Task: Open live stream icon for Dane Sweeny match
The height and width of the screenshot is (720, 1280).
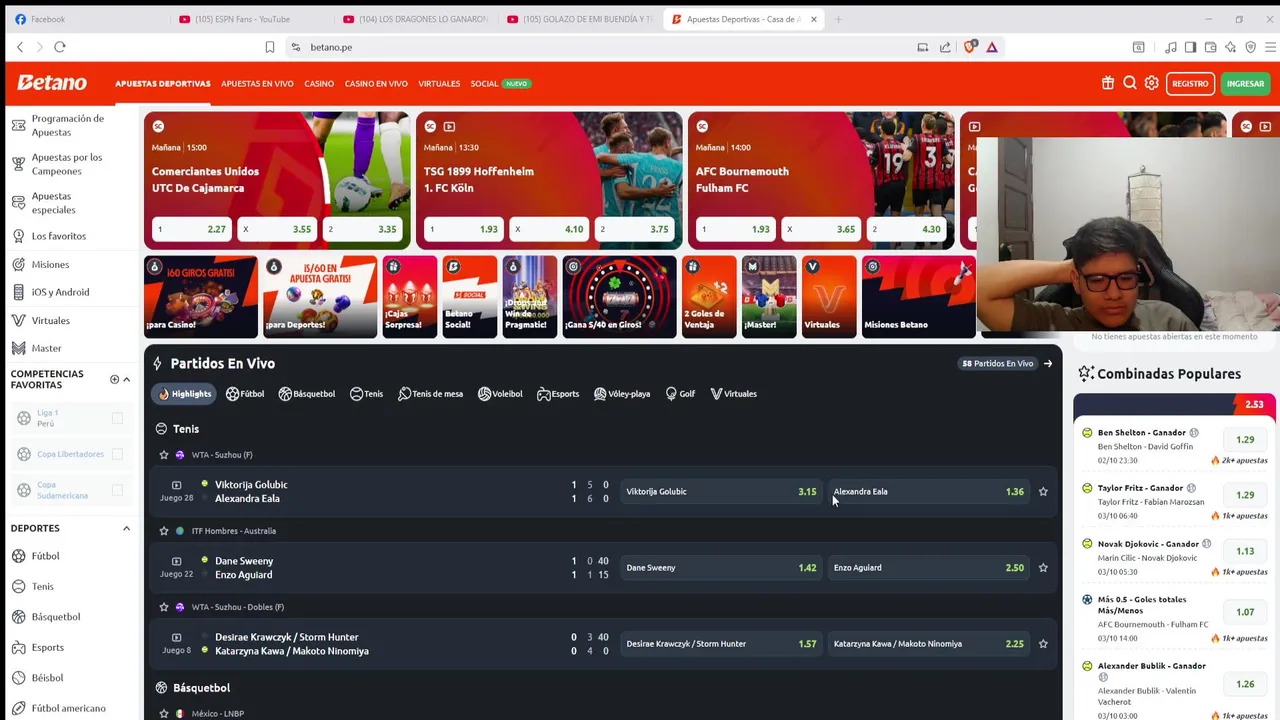Action: [x=176, y=561]
